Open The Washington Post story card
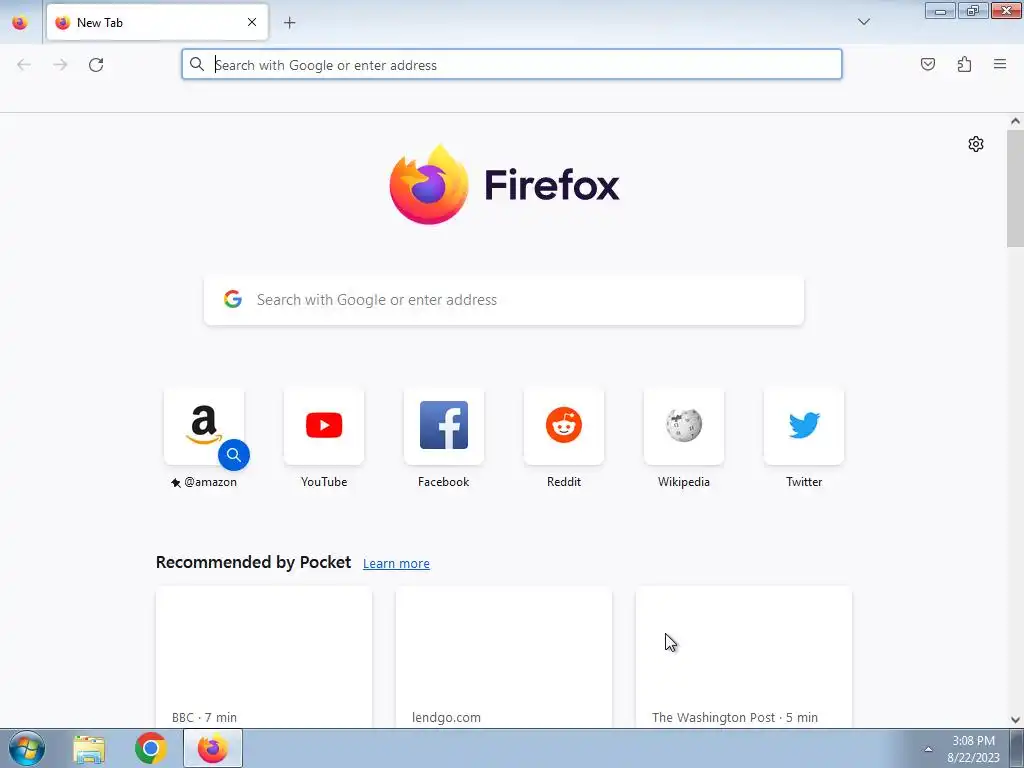The image size is (1024, 768). (744, 657)
